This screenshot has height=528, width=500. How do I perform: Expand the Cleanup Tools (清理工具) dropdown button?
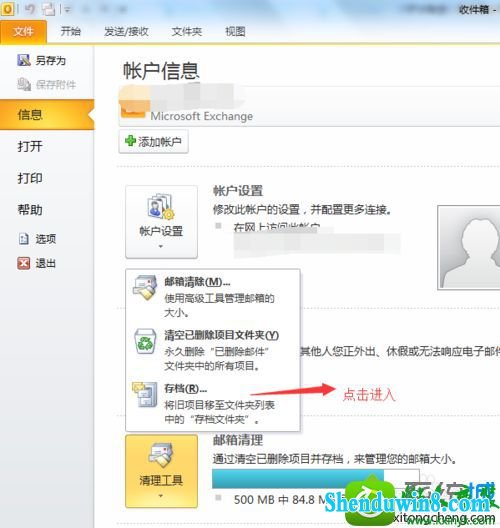[161, 471]
